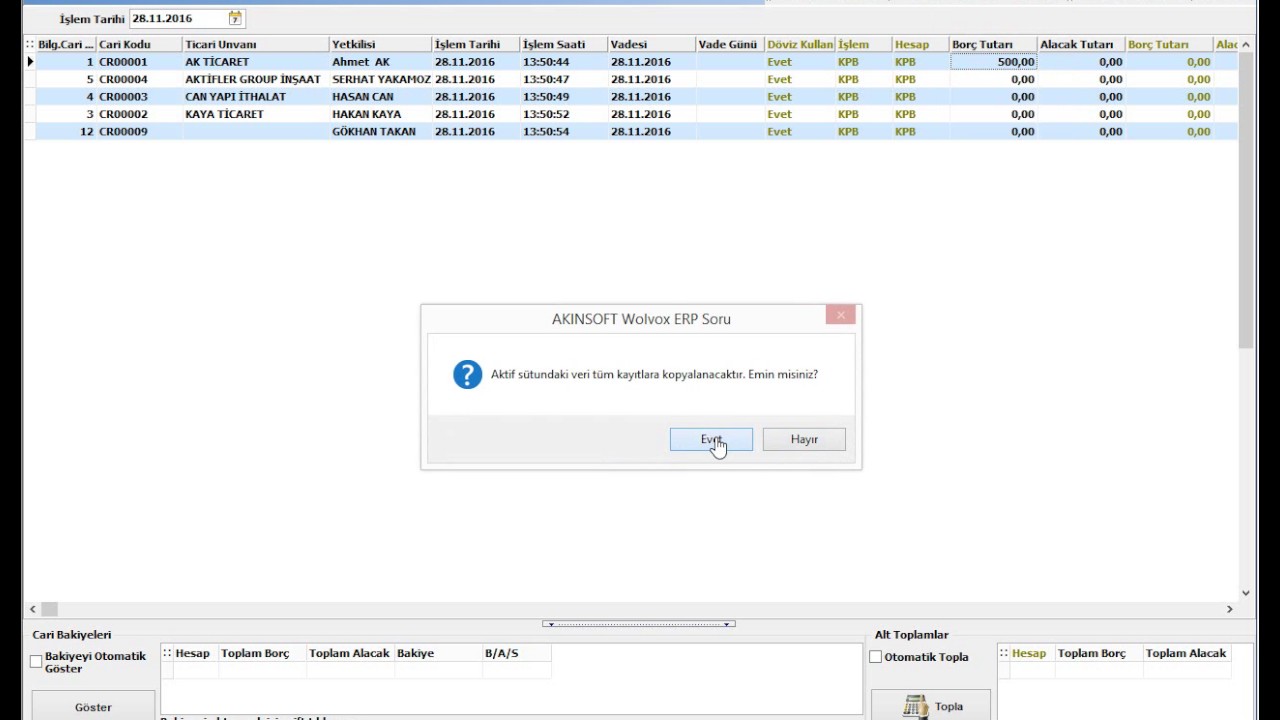This screenshot has height=720, width=1280.
Task: Select the cell GÖKHAN TAKAN
Action: tap(380, 132)
